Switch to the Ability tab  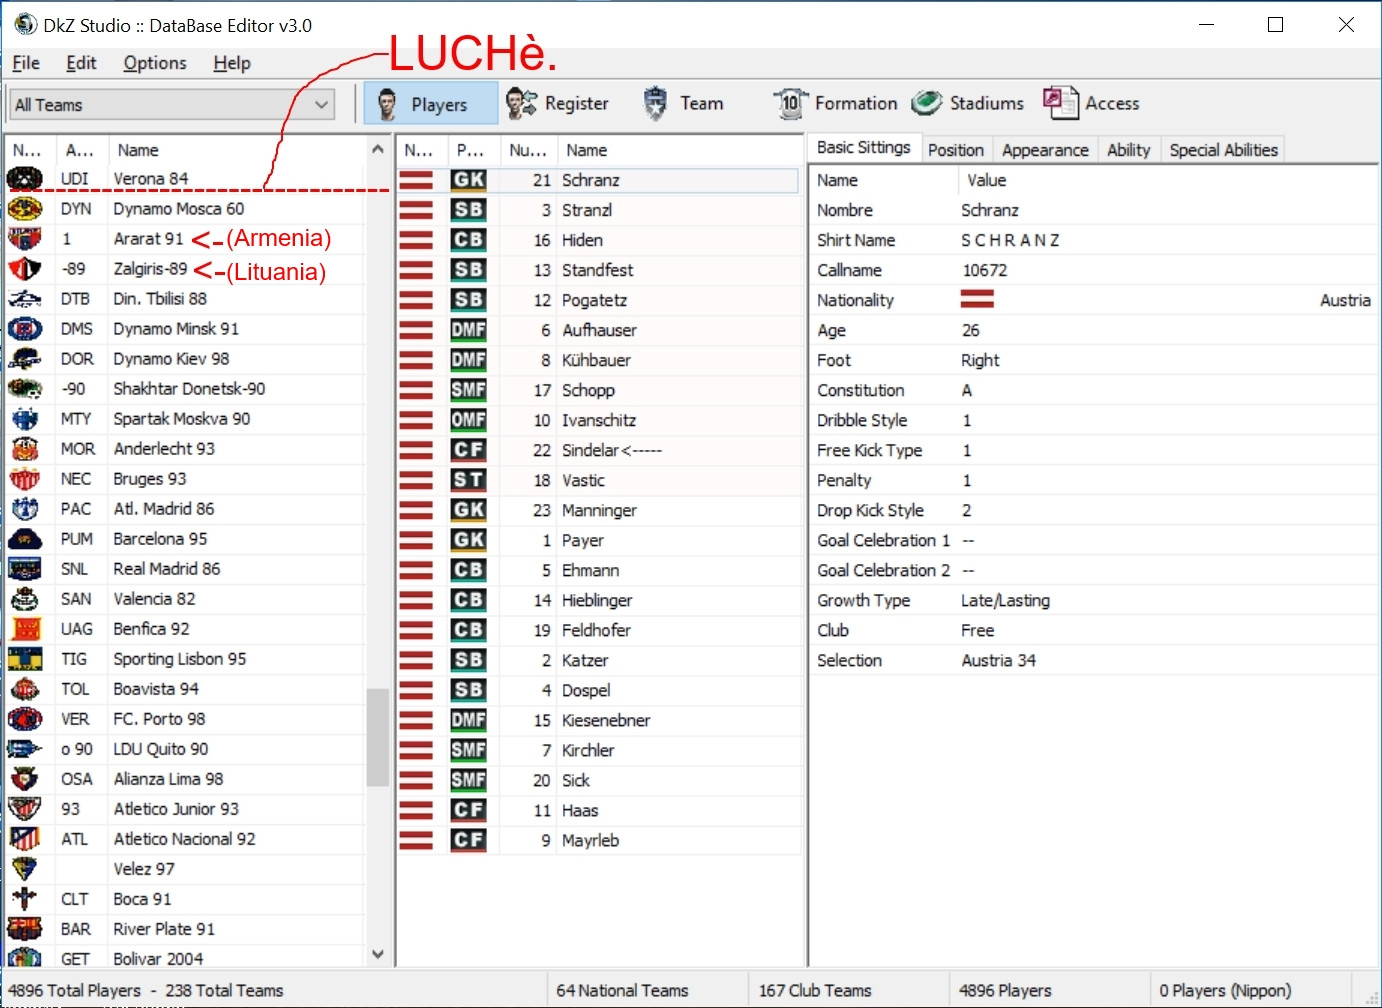click(1129, 150)
